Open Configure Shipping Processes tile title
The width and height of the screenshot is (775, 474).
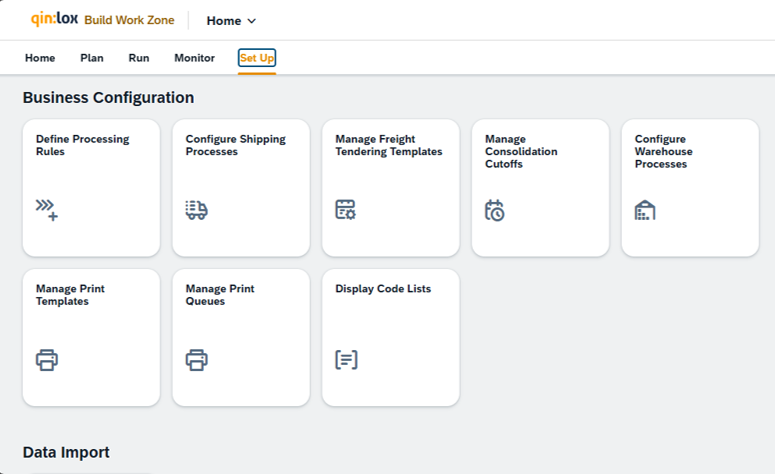236,145
